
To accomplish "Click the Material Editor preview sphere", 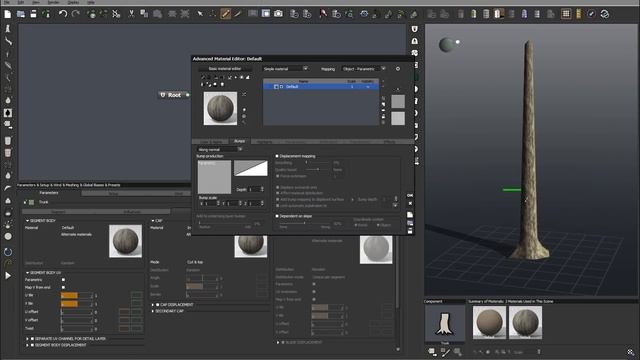I will [x=220, y=108].
